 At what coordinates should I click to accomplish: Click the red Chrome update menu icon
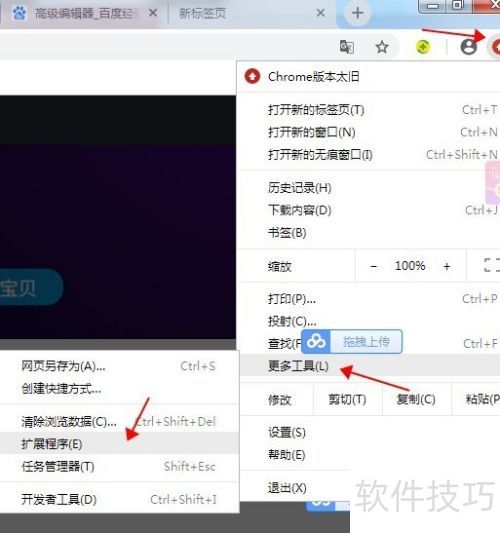tap(495, 47)
